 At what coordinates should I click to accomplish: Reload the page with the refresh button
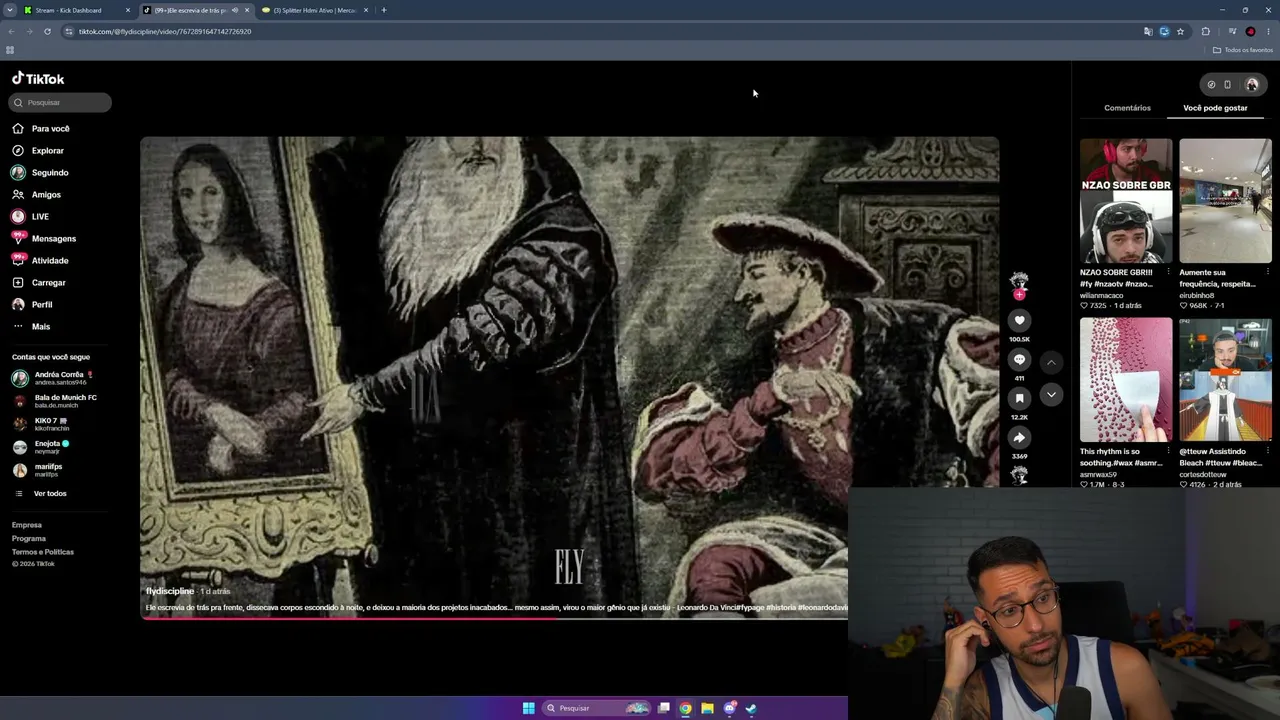[47, 31]
